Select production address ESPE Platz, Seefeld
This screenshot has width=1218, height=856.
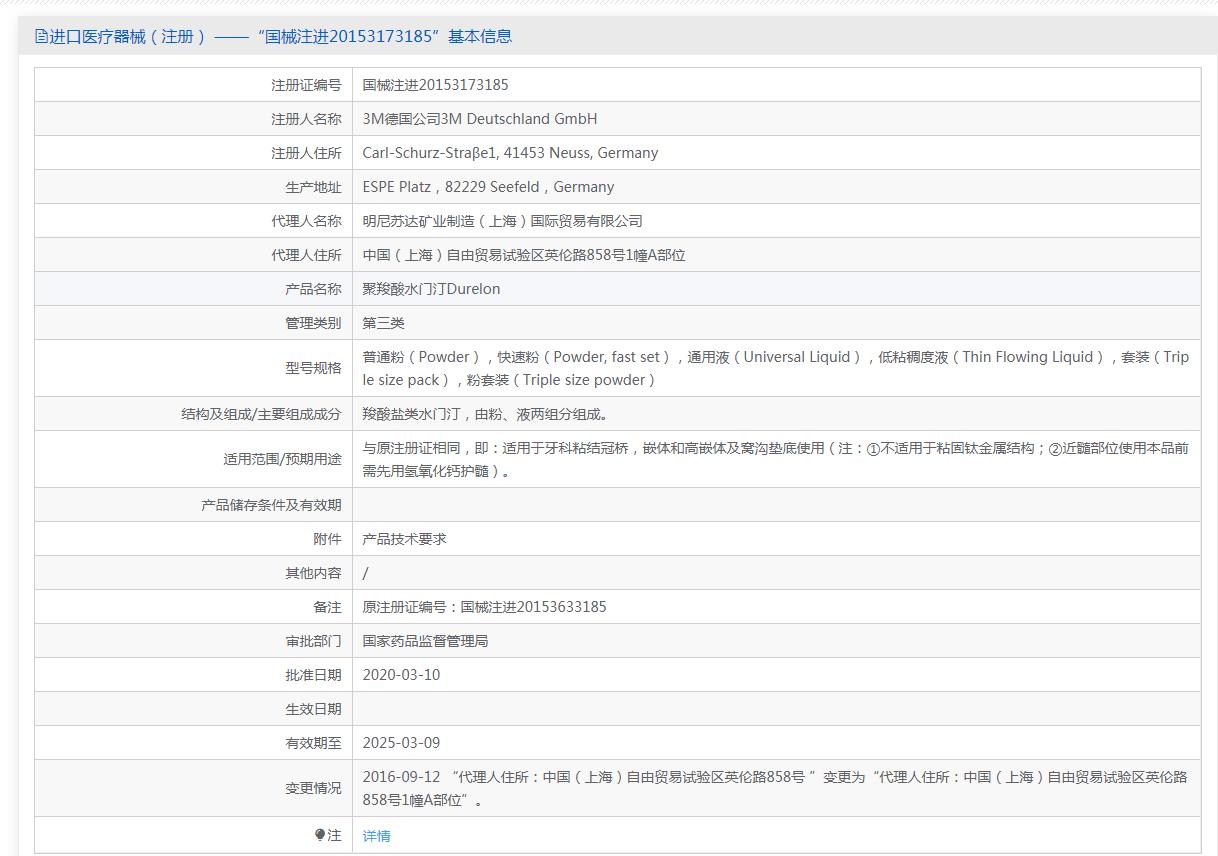[488, 187]
